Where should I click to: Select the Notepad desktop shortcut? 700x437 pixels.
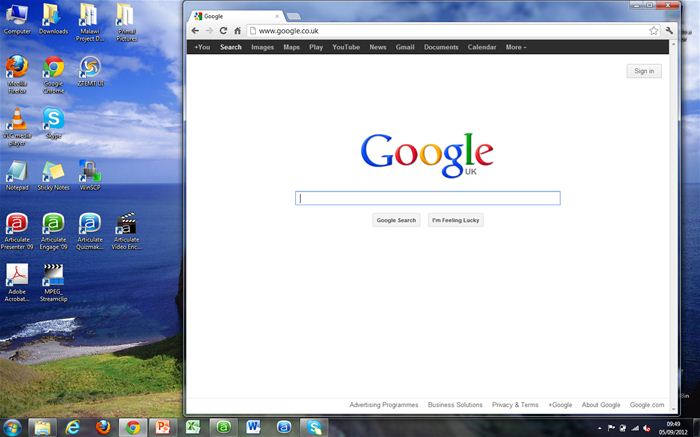(17, 175)
